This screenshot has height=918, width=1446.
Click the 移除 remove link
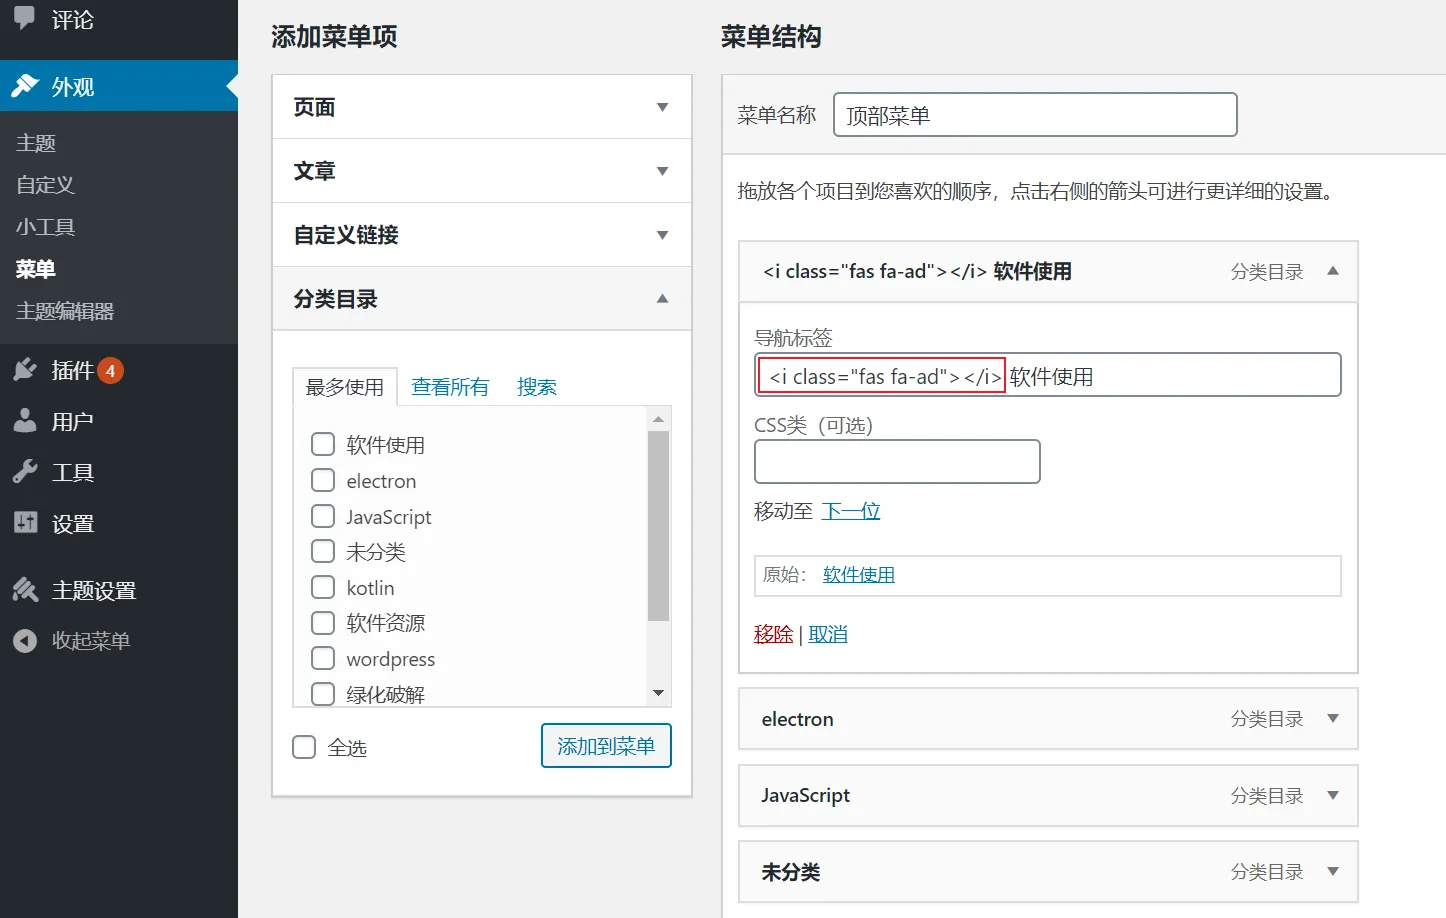[773, 634]
